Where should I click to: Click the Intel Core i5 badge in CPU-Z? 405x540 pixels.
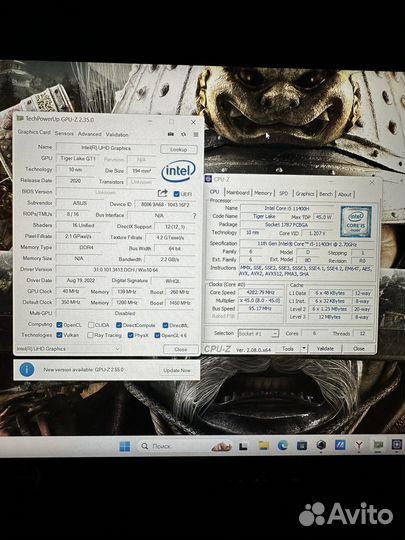356,221
